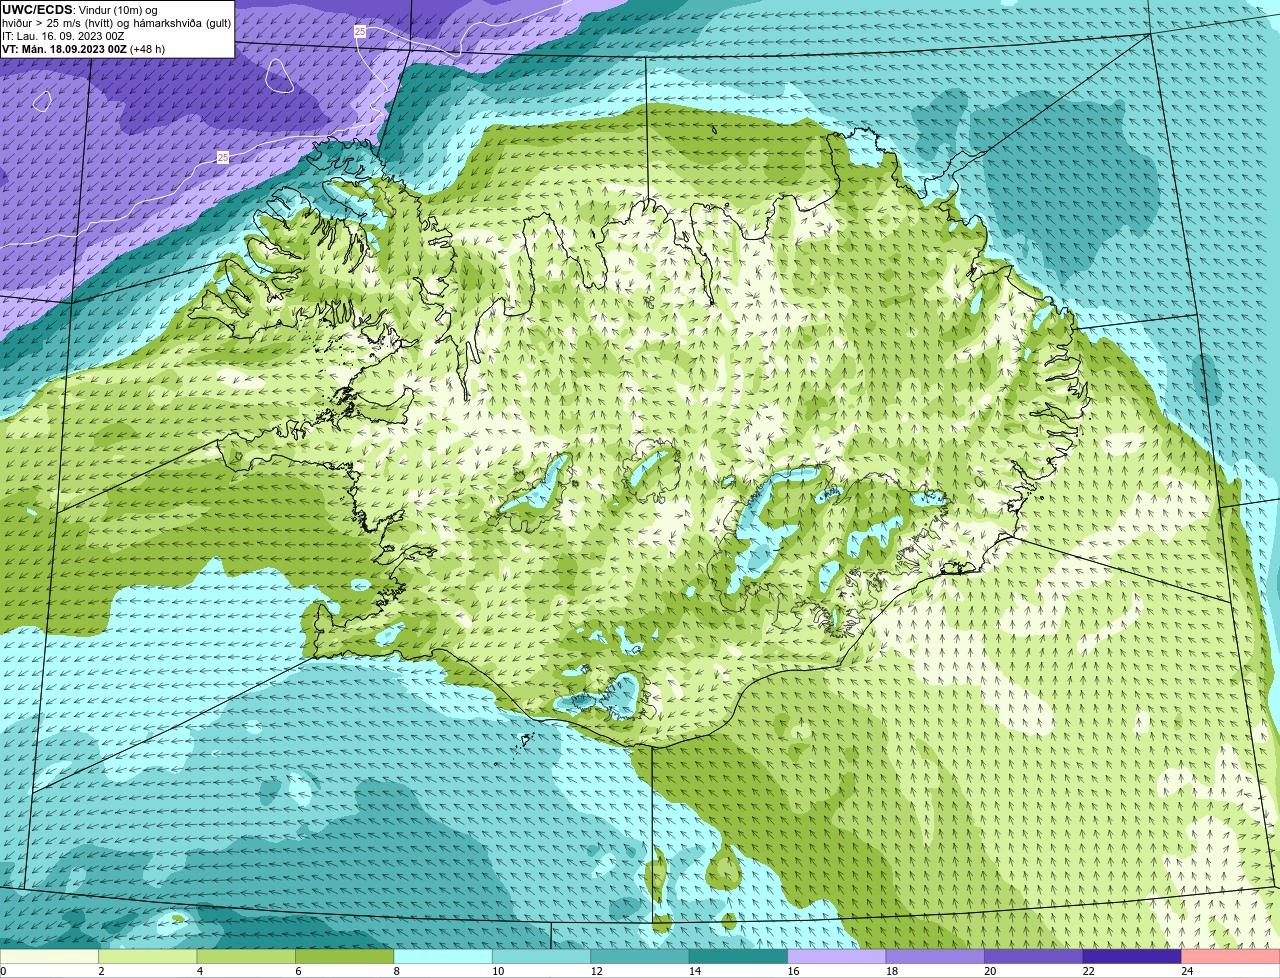Image resolution: width=1280 pixels, height=978 pixels.
Task: Click the 'VT: Mán. 18.09.2023 00Z (+48 h)' line
Action: point(84,49)
